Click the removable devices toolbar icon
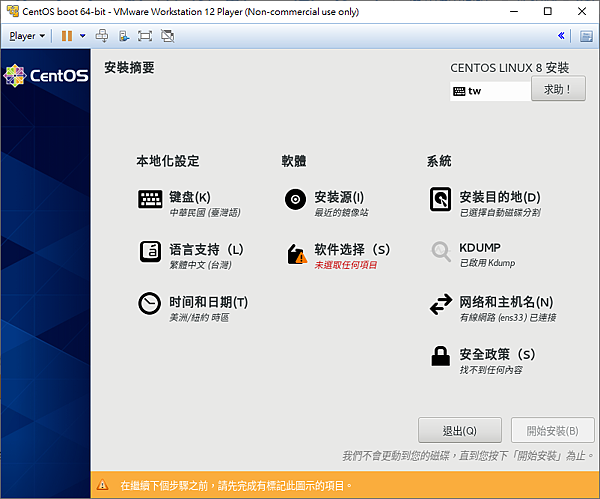This screenshot has height=499, width=600. point(124,36)
